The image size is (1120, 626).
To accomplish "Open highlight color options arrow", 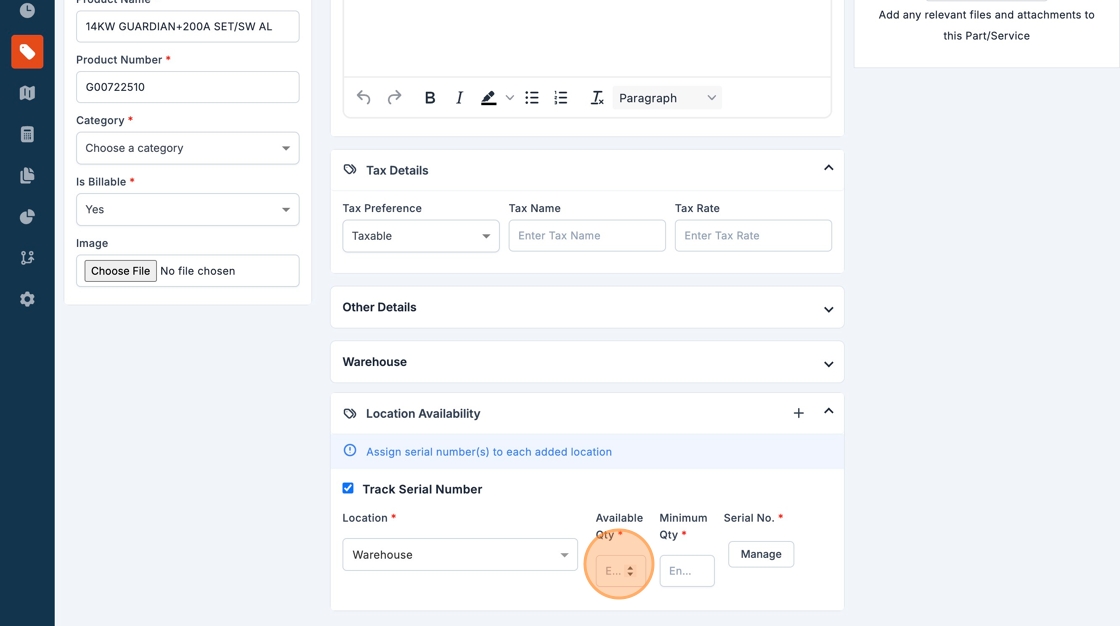I will tap(509, 98).
